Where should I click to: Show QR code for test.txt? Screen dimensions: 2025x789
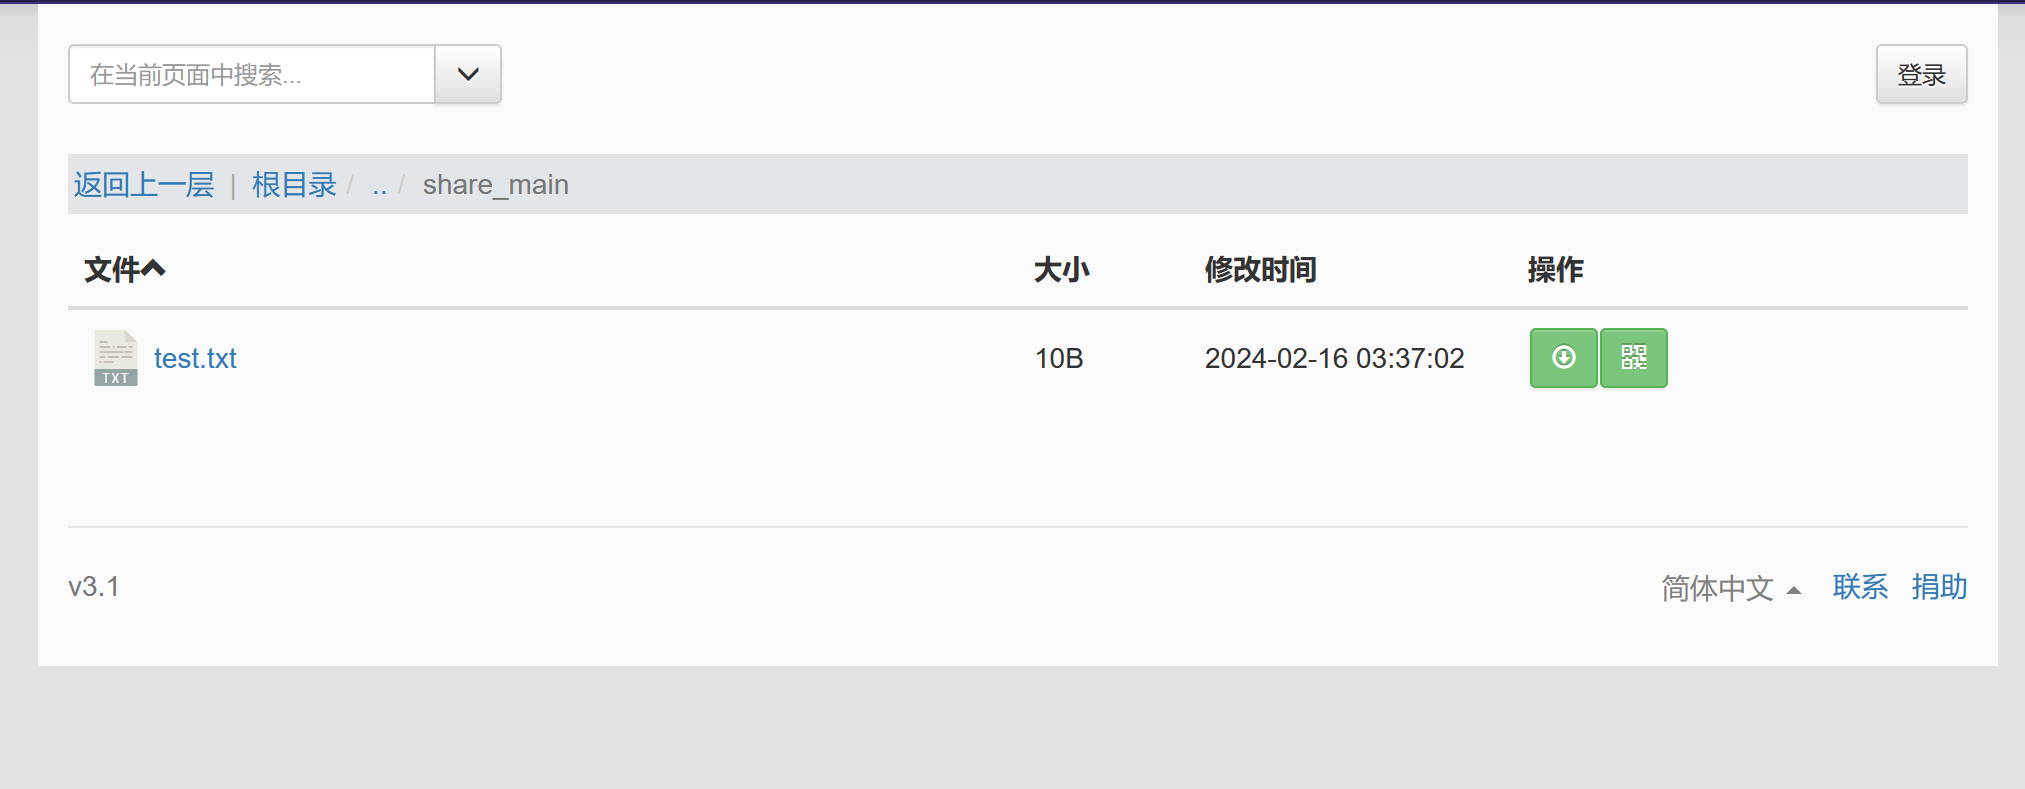pos(1633,358)
